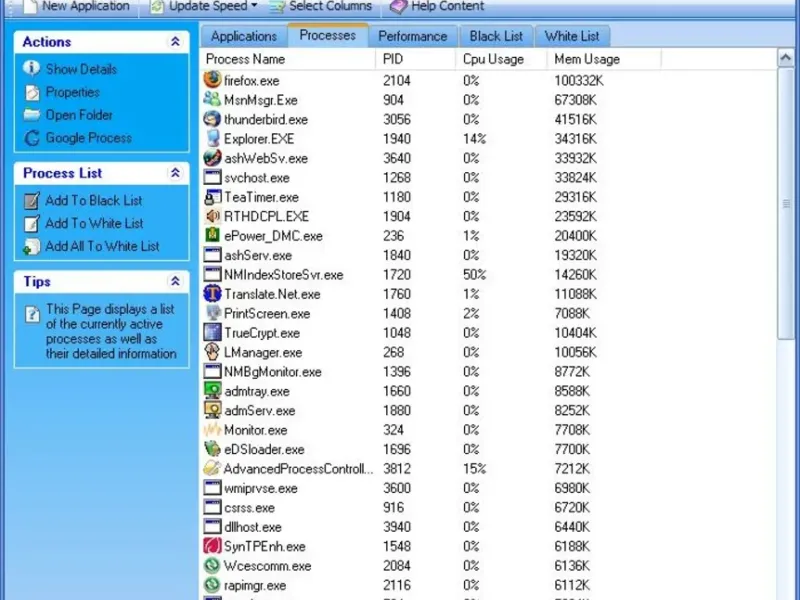The height and width of the screenshot is (600, 800).
Task: Click the Google Process icon
Action: coord(32,138)
